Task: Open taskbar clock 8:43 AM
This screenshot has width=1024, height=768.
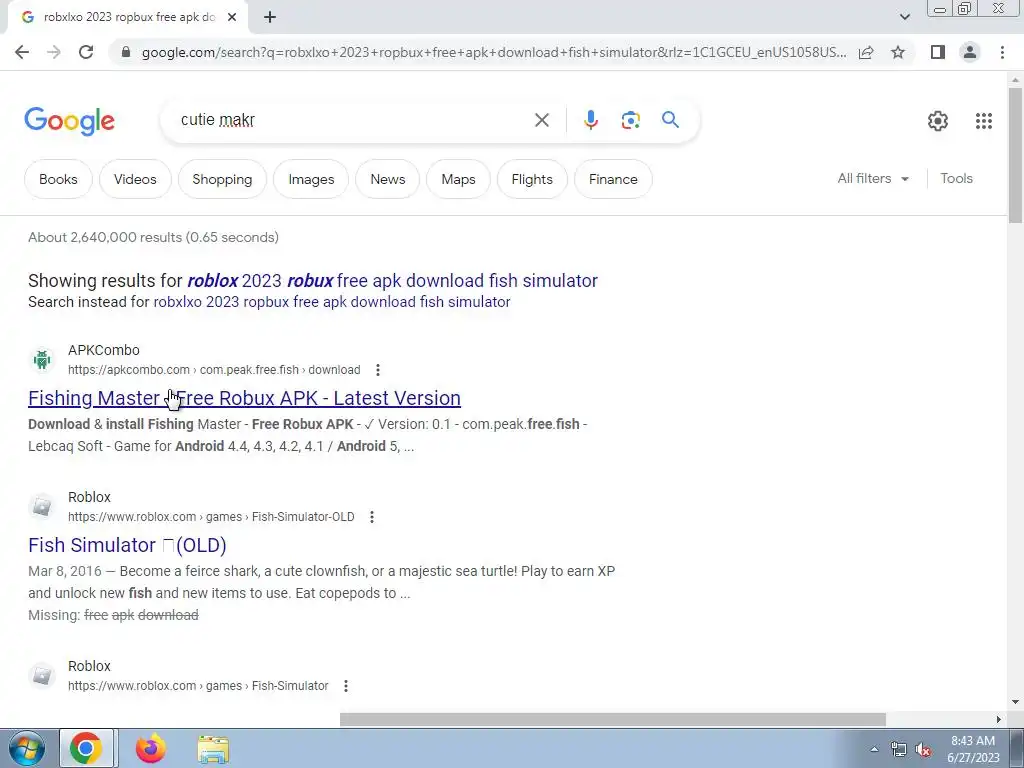Action: [x=973, y=749]
